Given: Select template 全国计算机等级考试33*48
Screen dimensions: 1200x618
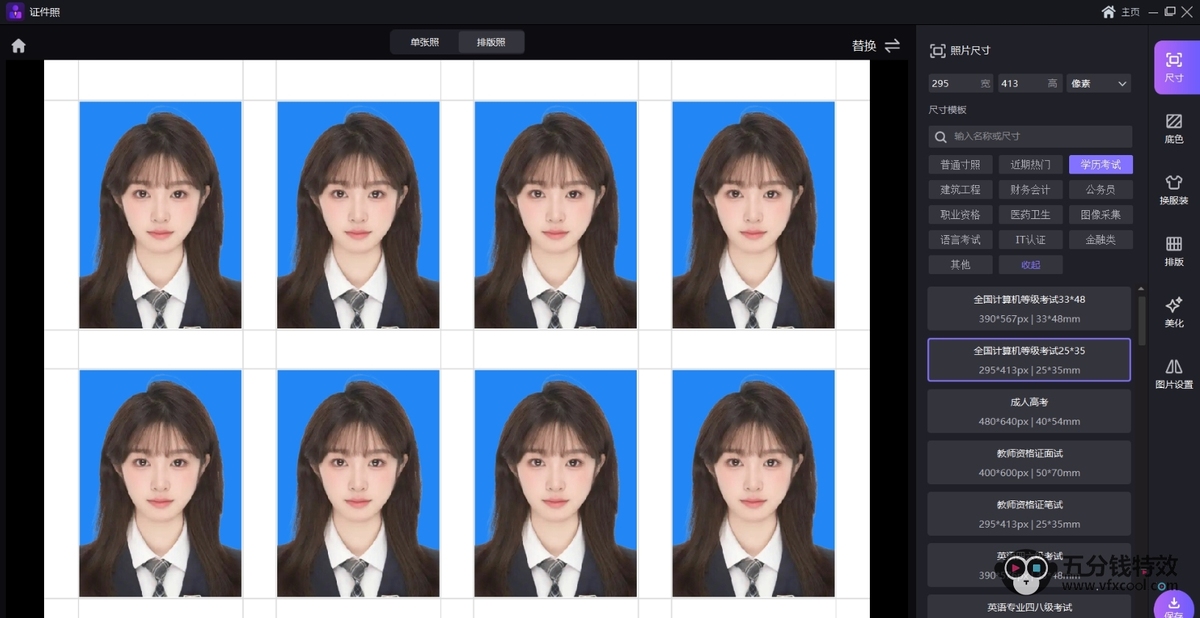Looking at the screenshot, I should 1029,308.
